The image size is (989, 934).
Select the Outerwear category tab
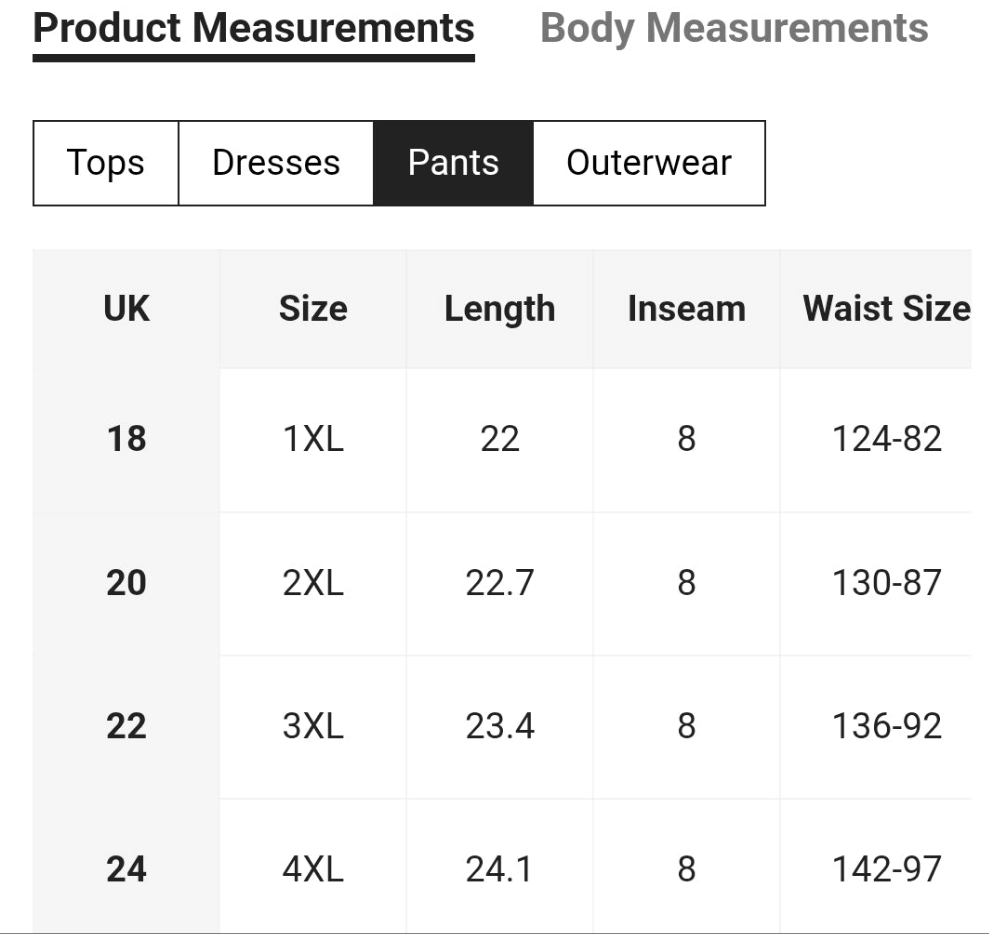point(649,163)
